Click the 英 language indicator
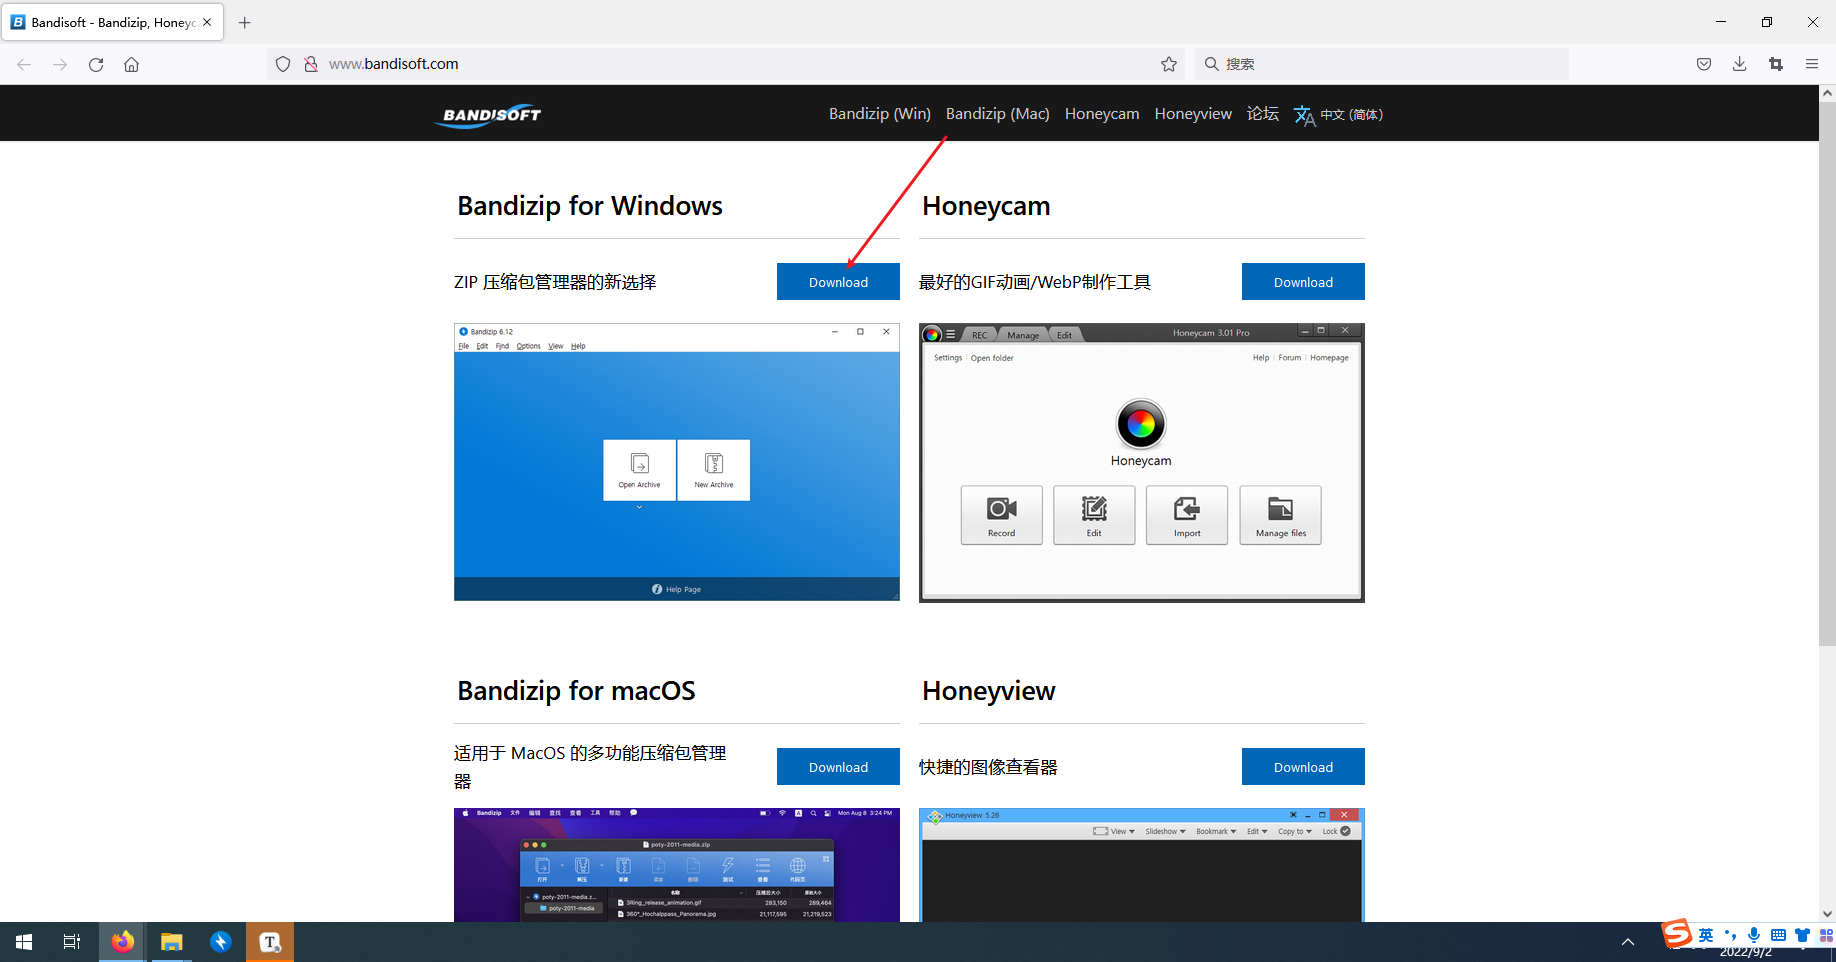The width and height of the screenshot is (1836, 962). pos(1706,935)
